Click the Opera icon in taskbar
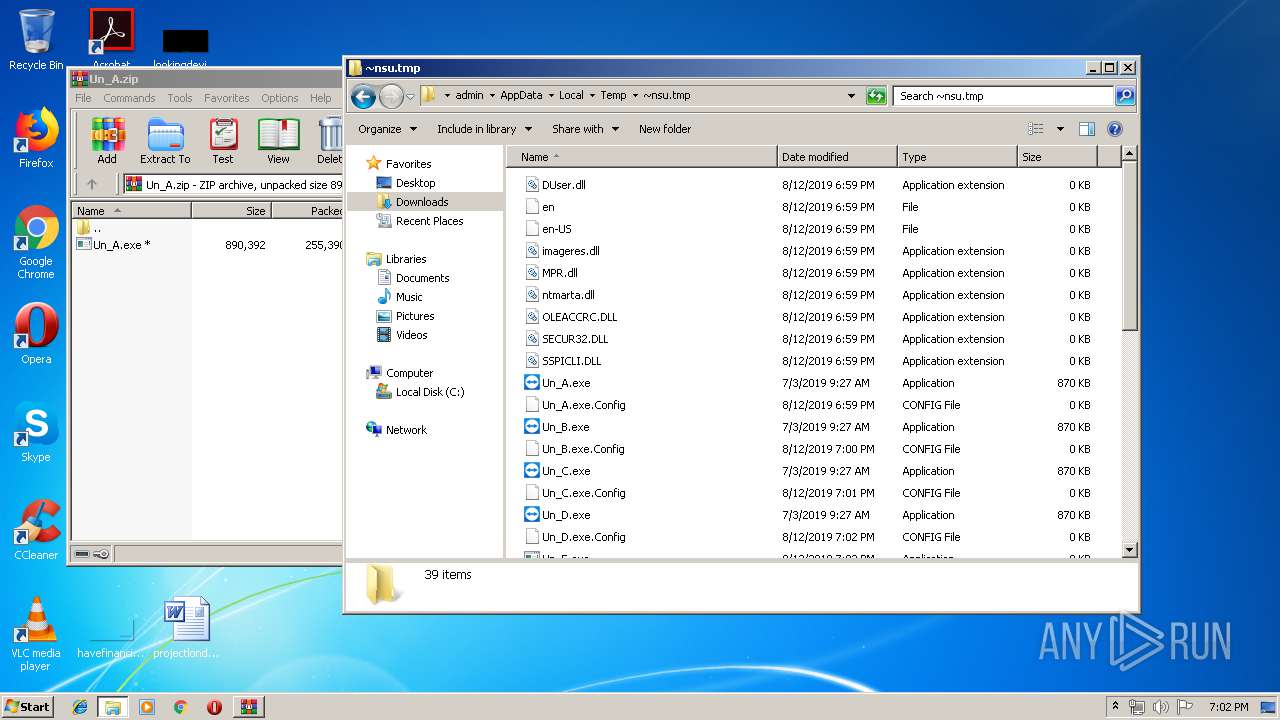This screenshot has height=720, width=1280. (x=214, y=707)
